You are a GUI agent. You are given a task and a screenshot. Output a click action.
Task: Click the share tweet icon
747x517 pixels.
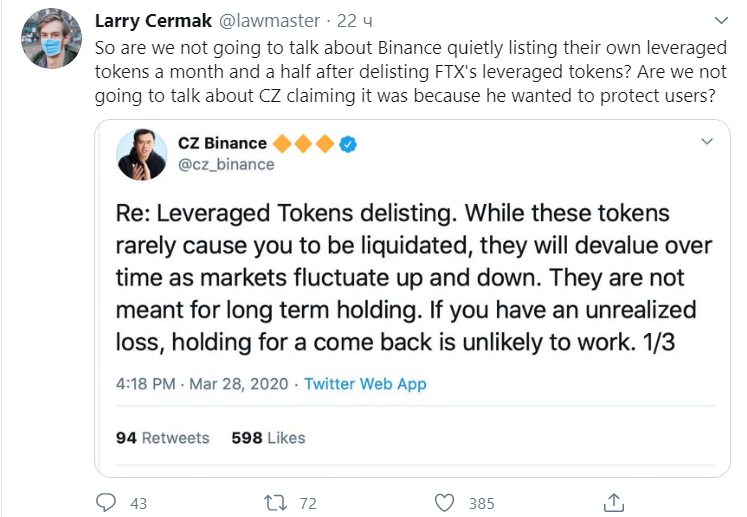pos(616,502)
